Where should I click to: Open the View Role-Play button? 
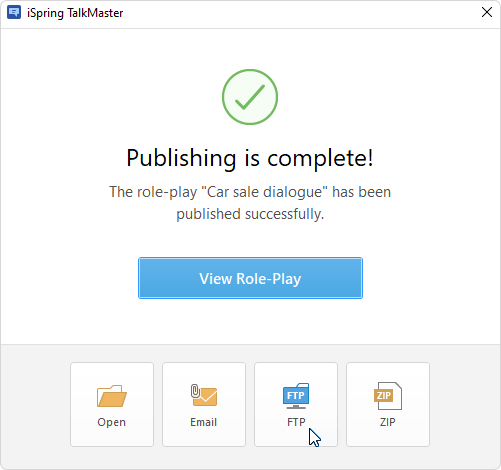coord(250,278)
